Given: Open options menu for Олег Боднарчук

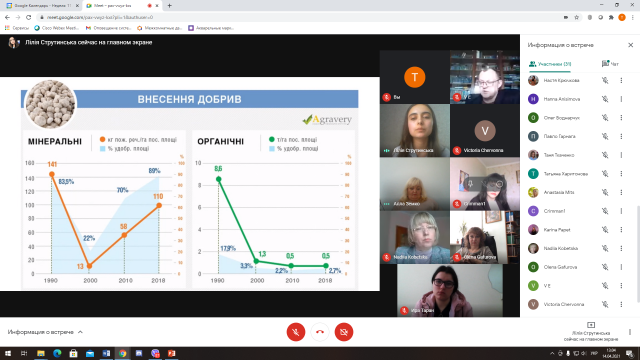Looking at the screenshot, I should point(621,118).
